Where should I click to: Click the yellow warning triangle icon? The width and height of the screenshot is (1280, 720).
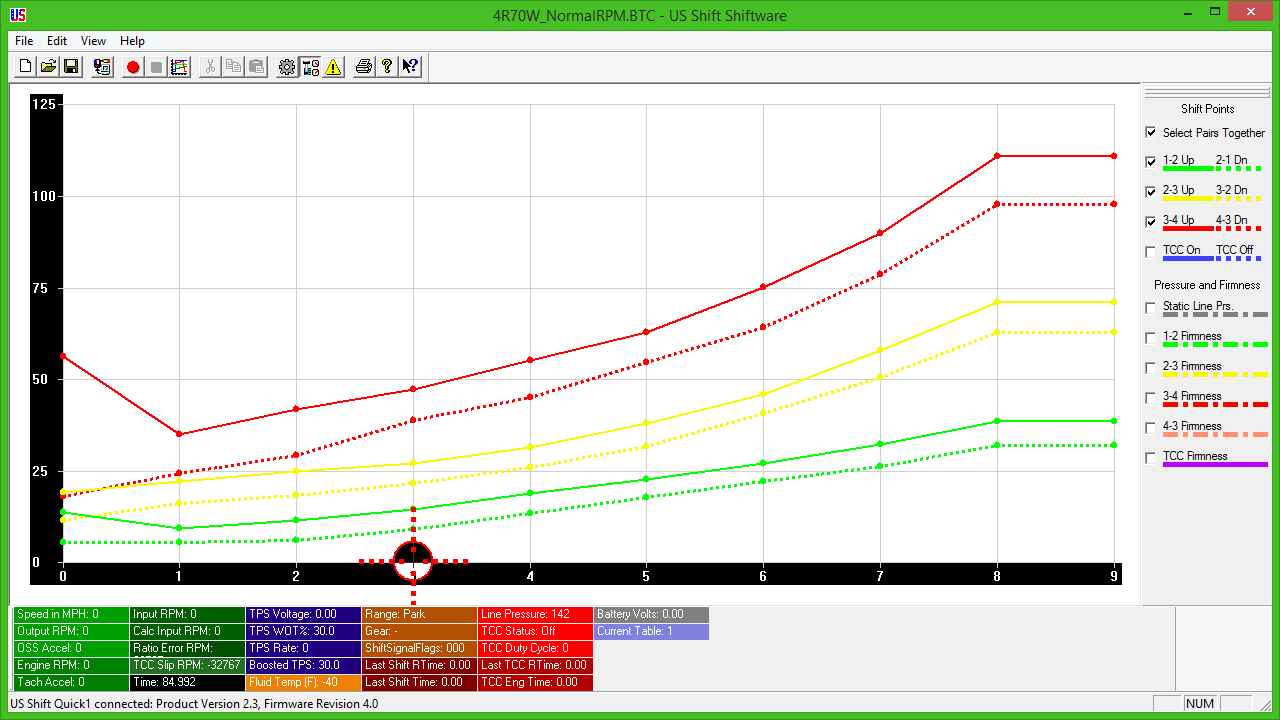[x=333, y=67]
